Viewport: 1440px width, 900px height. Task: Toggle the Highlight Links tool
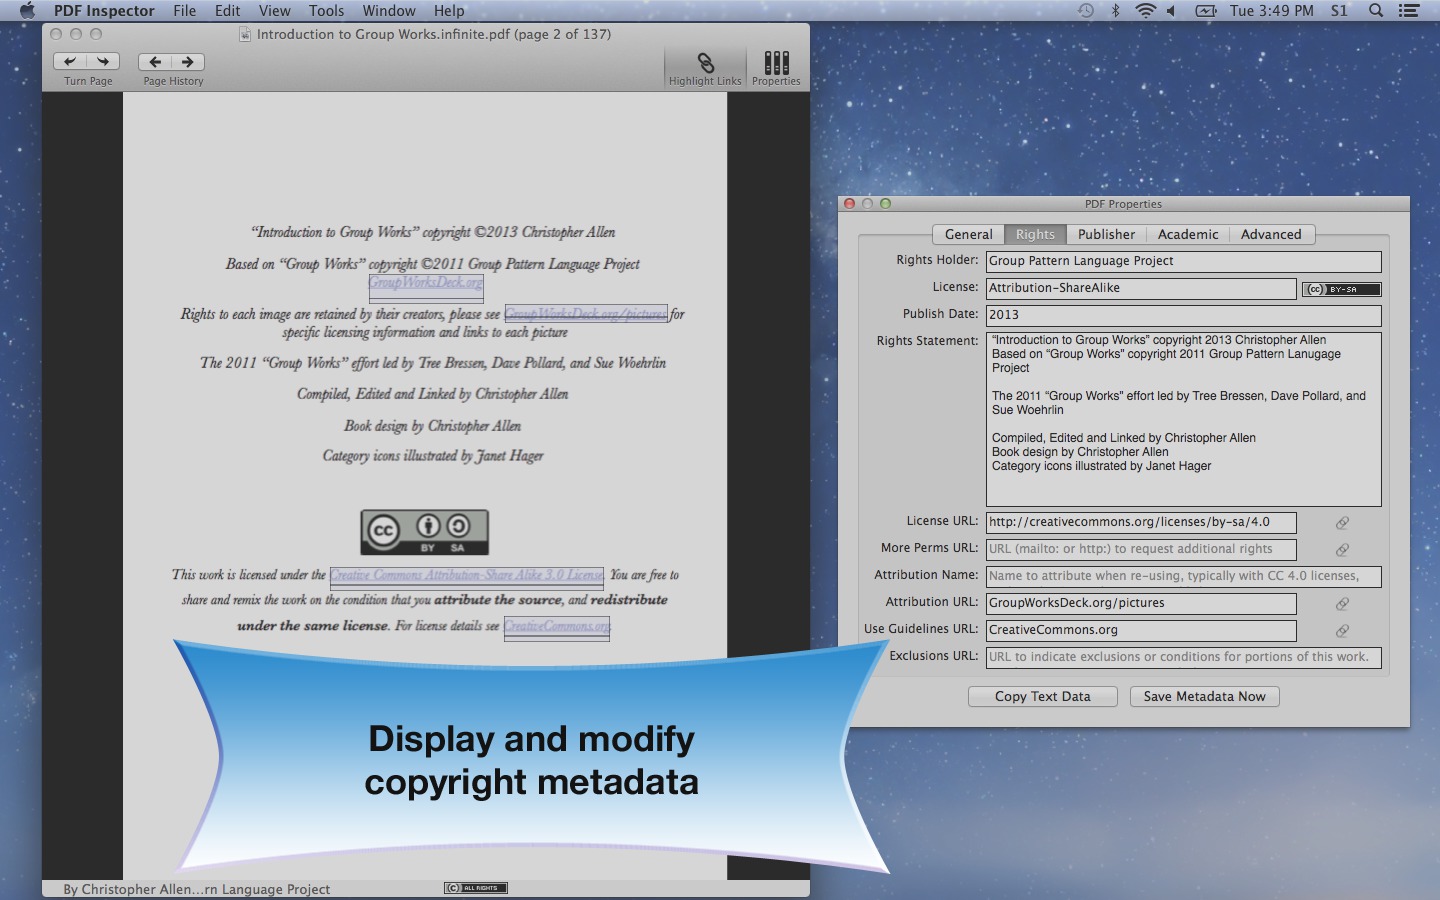tap(705, 65)
